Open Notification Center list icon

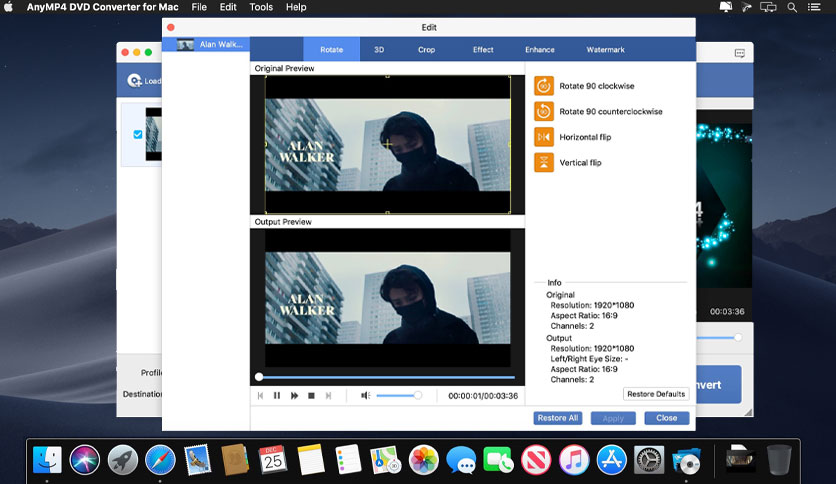(x=814, y=7)
